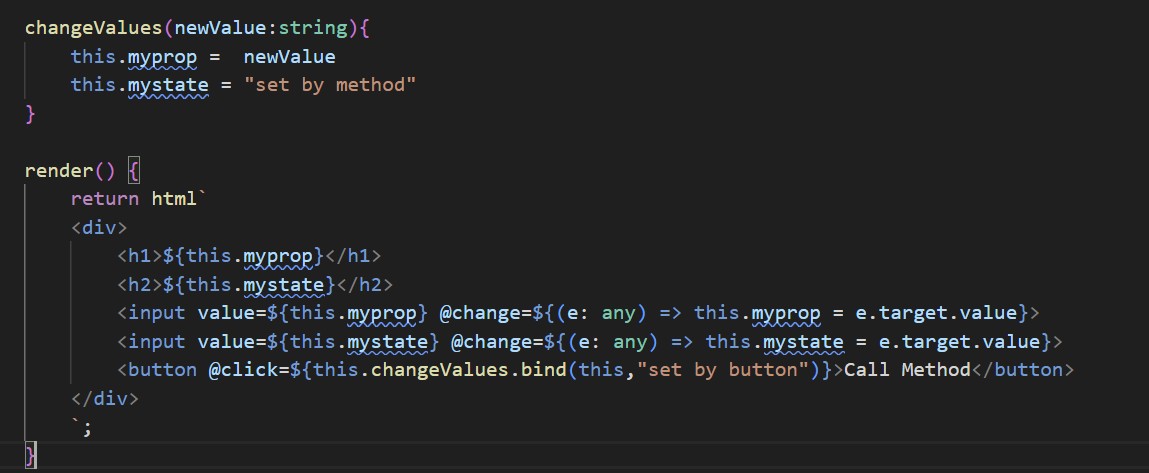The image size is (1149, 473).
Task: Click the h1 opening tag
Action: tap(140, 256)
